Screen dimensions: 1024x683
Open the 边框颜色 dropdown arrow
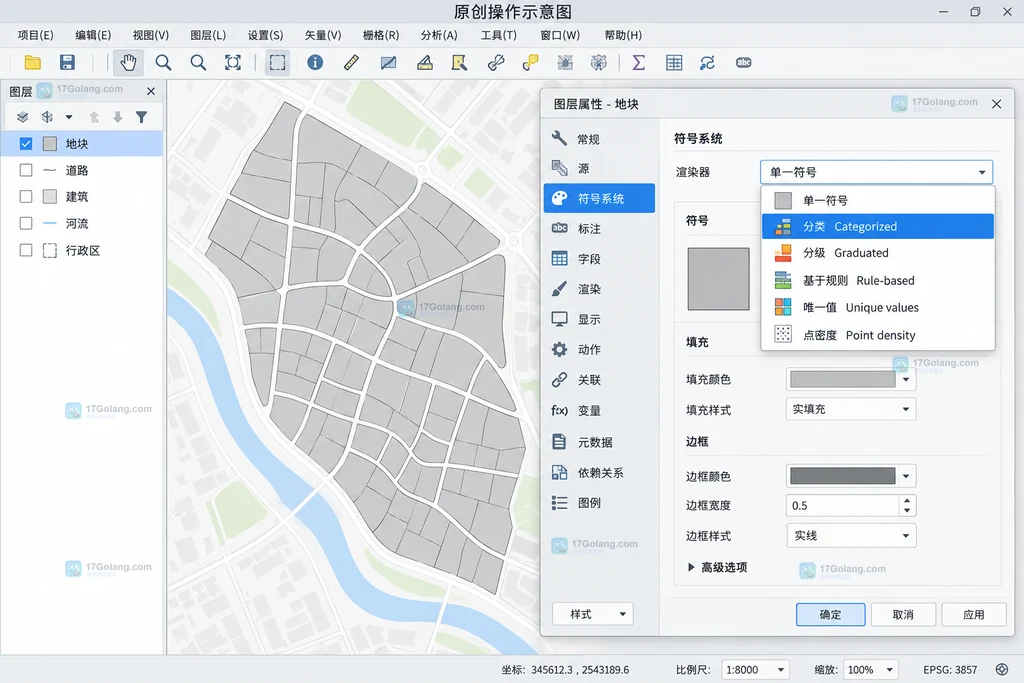click(x=906, y=476)
